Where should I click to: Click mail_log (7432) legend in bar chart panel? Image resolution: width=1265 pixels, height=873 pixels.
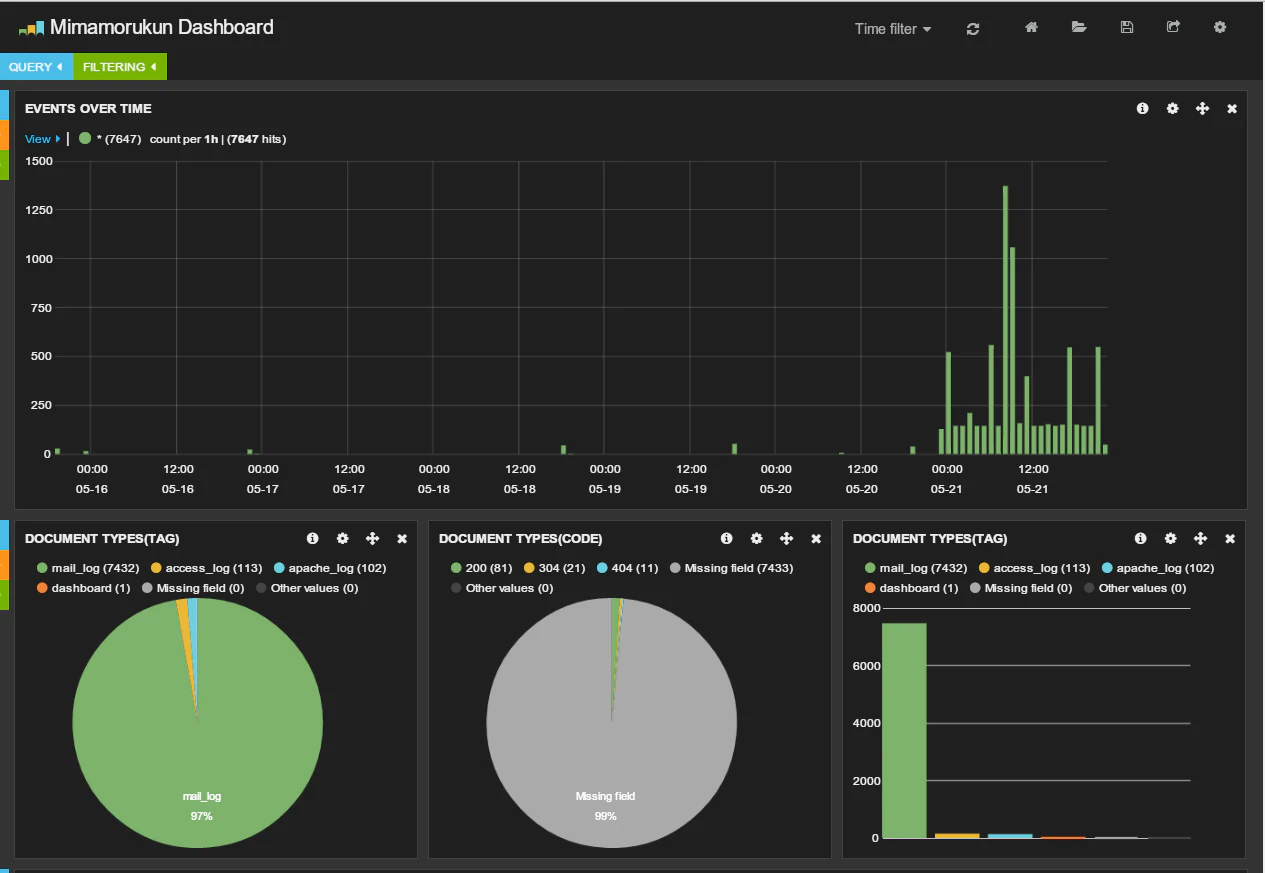[x=916, y=568]
